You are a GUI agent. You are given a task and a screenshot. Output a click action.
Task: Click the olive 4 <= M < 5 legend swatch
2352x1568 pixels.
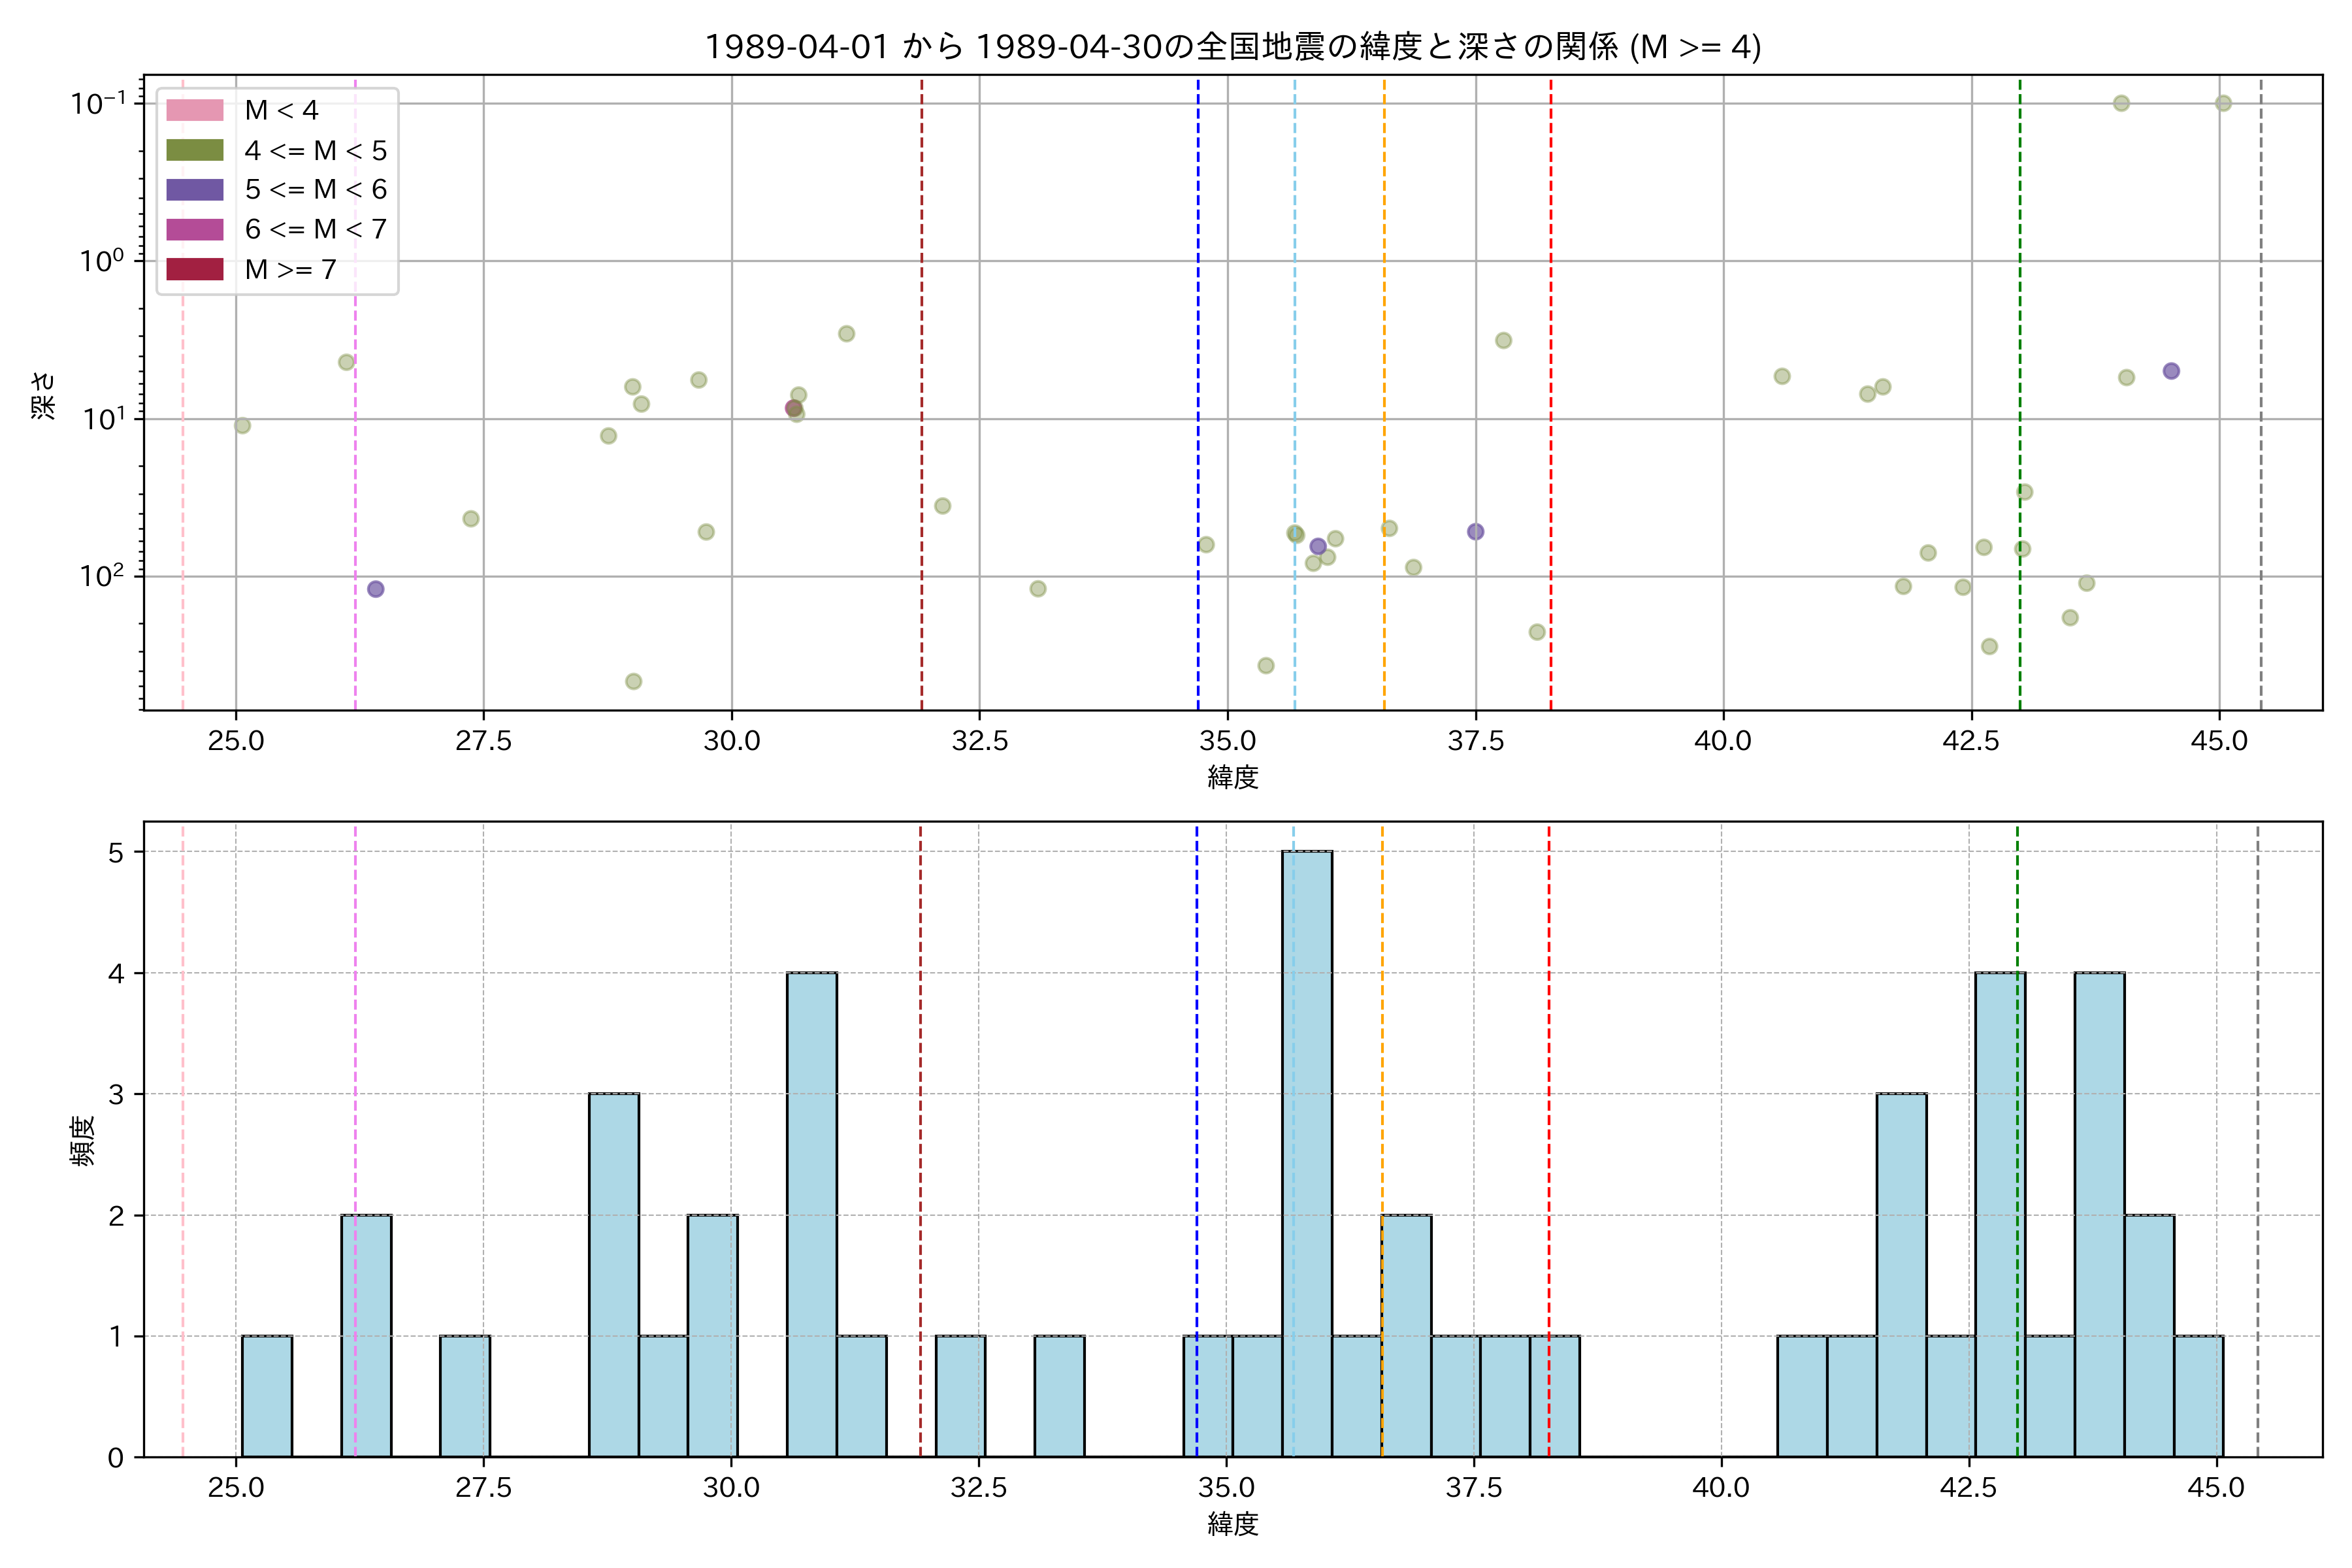point(195,150)
